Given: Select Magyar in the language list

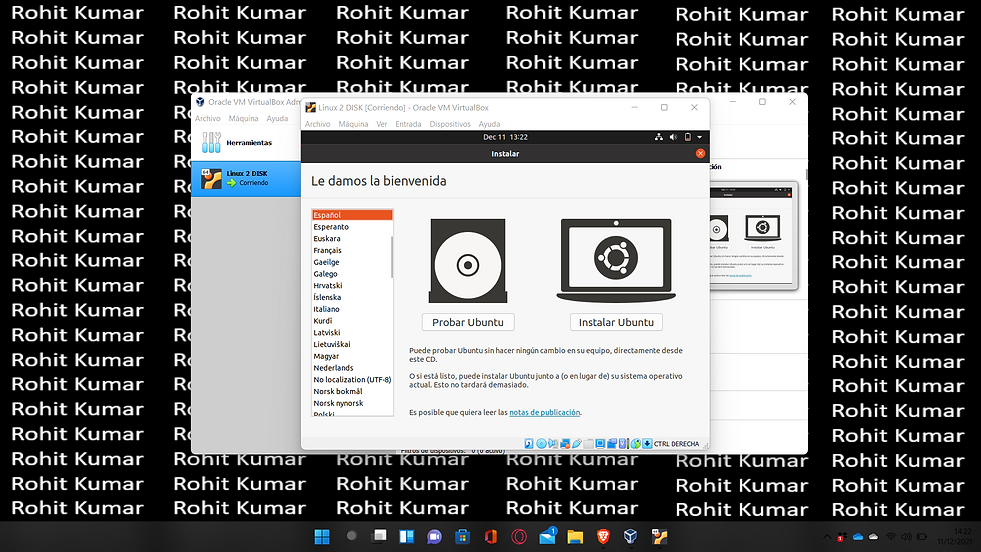Looking at the screenshot, I should (x=352, y=356).
